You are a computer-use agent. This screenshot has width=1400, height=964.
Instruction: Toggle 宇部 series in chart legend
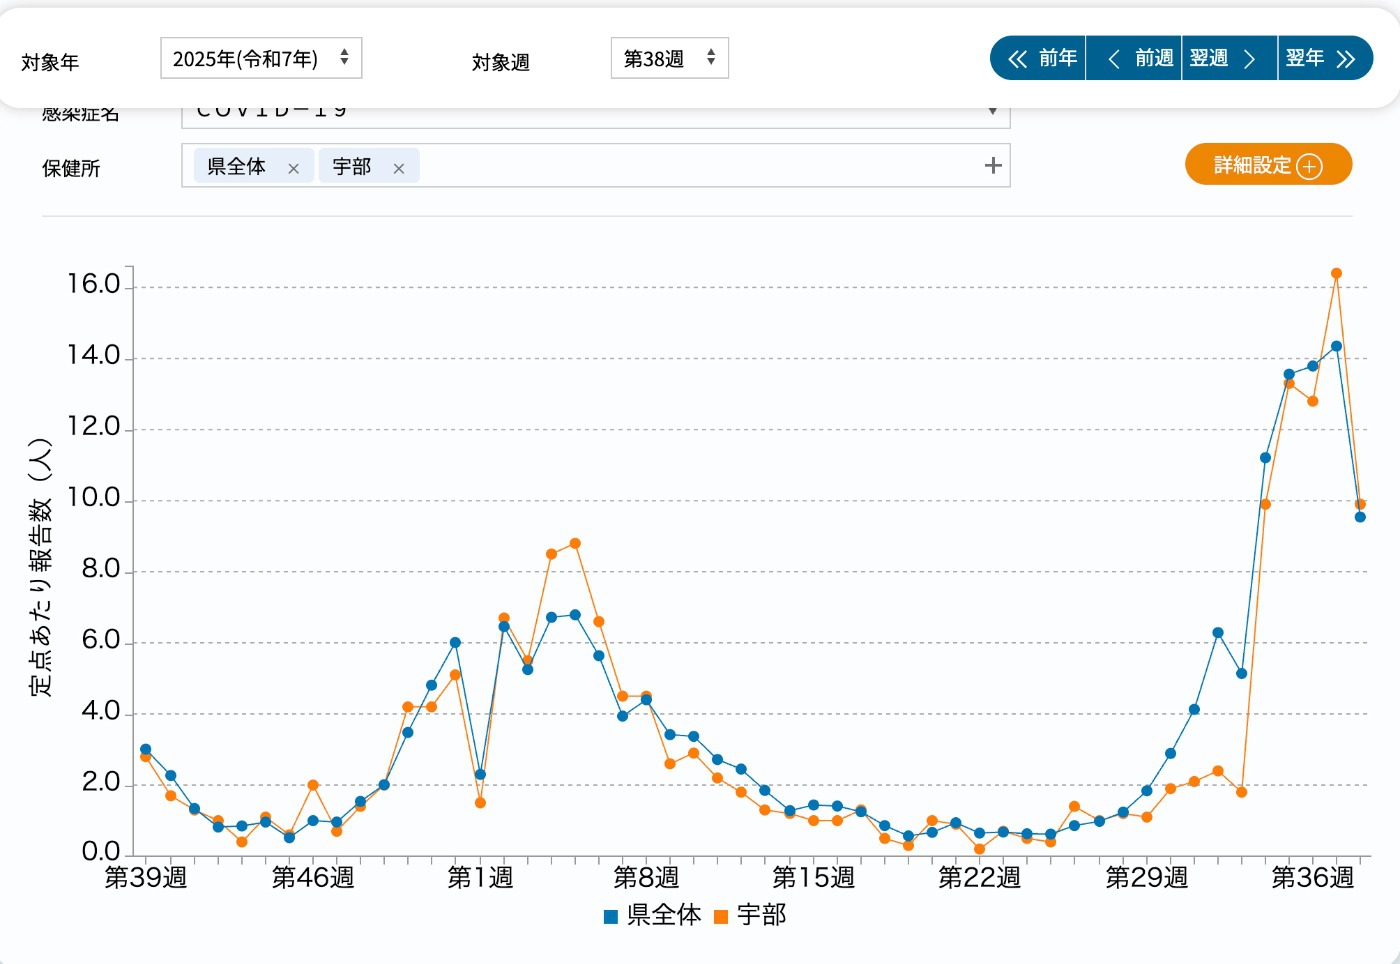click(761, 915)
